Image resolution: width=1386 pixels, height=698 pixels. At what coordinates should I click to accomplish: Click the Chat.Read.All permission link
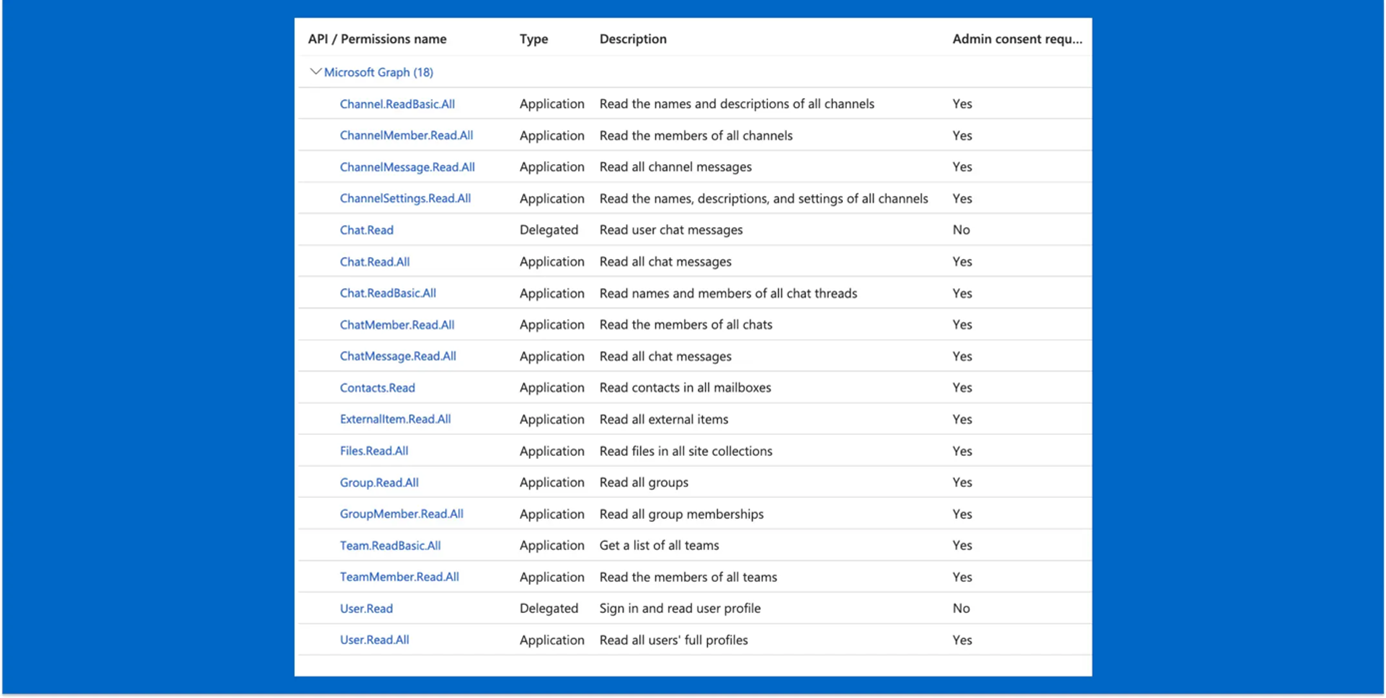click(x=374, y=262)
